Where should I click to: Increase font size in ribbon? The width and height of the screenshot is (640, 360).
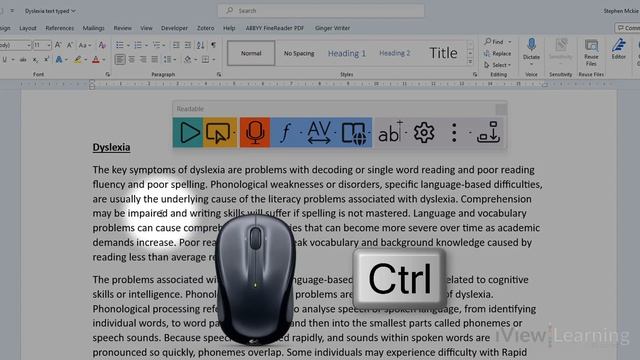(58, 45)
